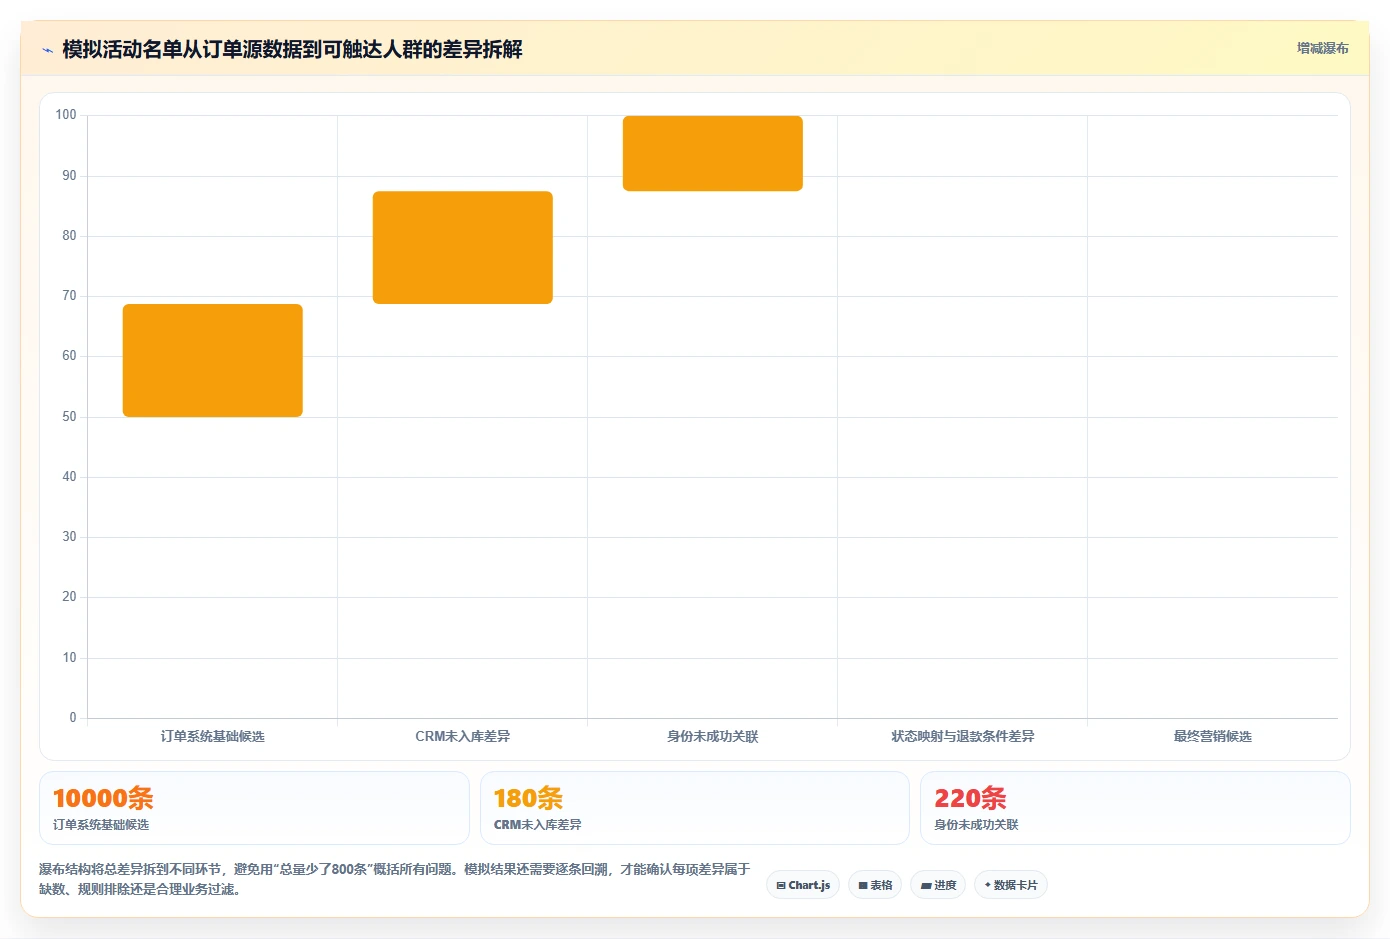Open the 180条 CRM未入库差异 data card

point(695,808)
